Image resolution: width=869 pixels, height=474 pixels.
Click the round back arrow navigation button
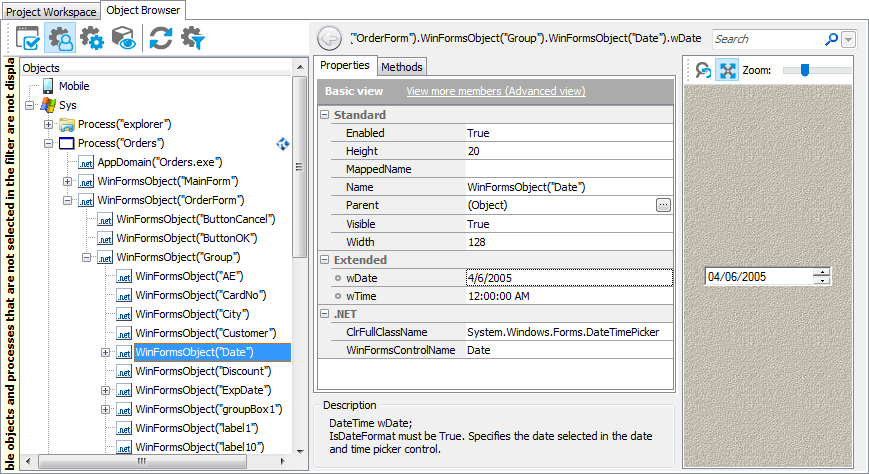(329, 39)
